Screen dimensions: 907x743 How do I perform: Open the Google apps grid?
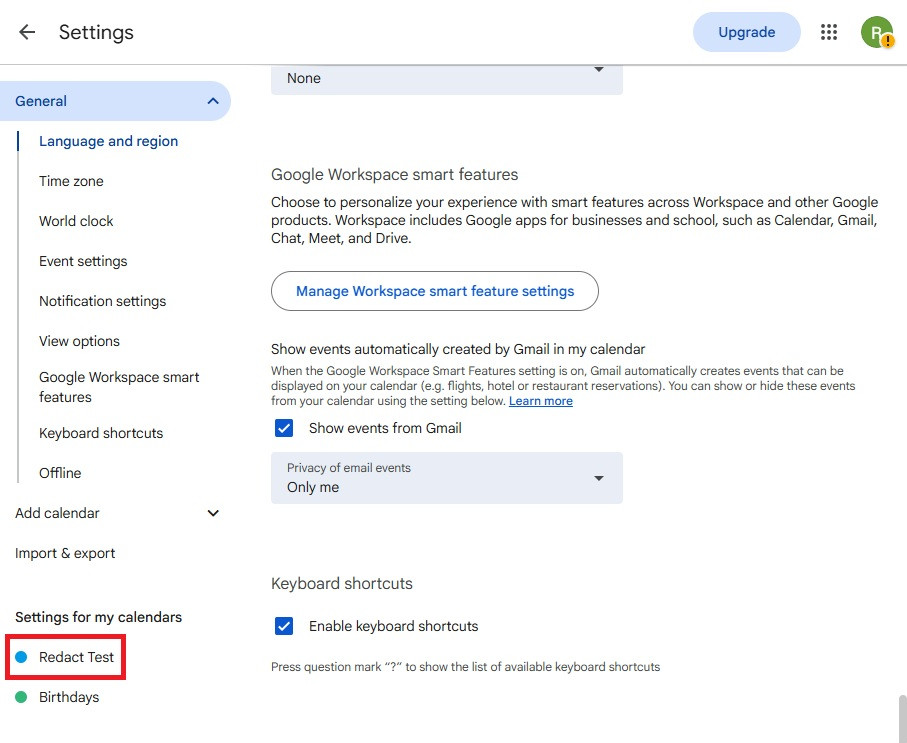pos(828,32)
